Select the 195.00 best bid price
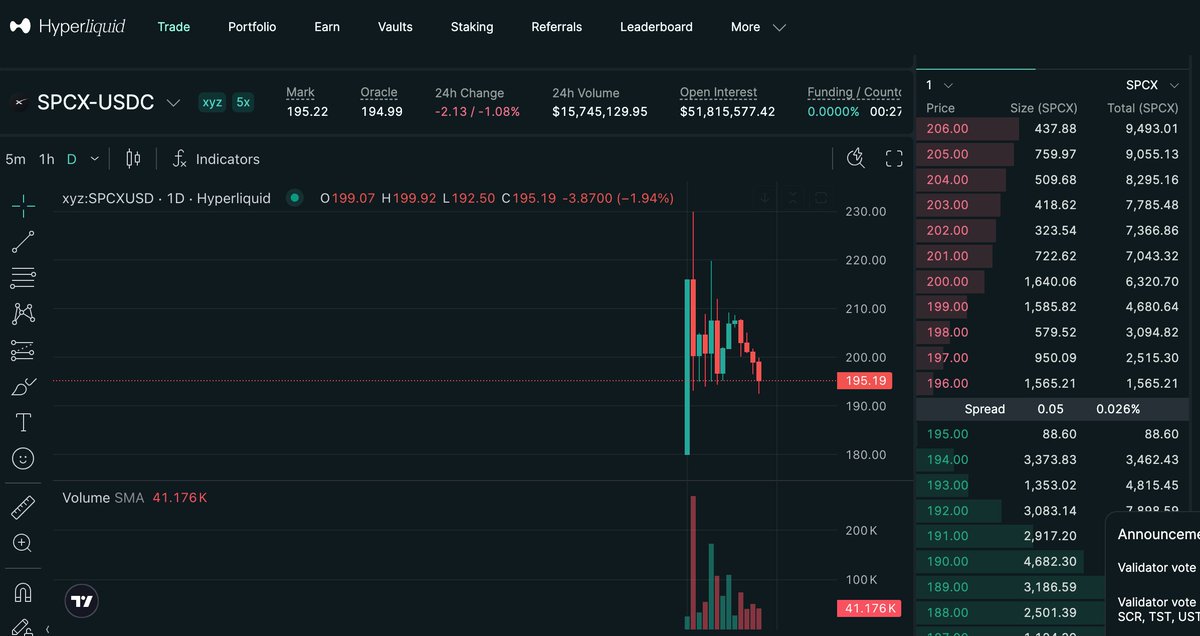Image resolution: width=1200 pixels, height=636 pixels. [x=947, y=434]
